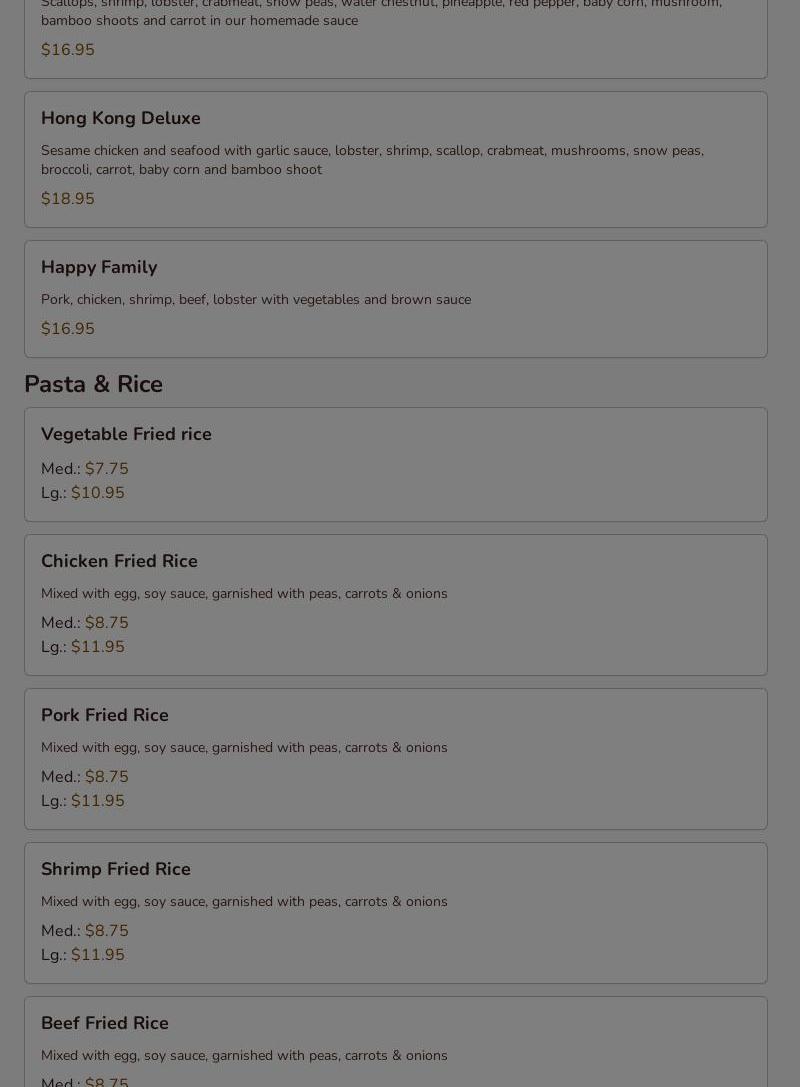Screen dimensions: 800x1087
Task: Select Lg. $10.95 Vegetable Fried rice price
Action: 82,493
